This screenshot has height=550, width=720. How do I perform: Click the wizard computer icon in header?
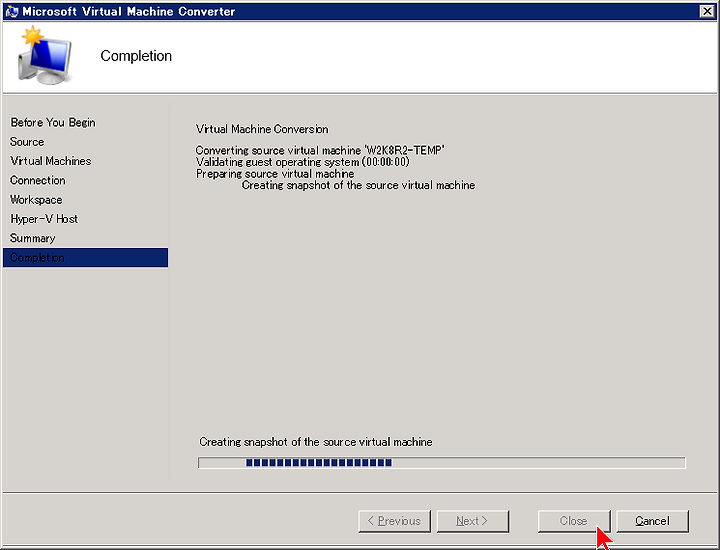tap(45, 56)
